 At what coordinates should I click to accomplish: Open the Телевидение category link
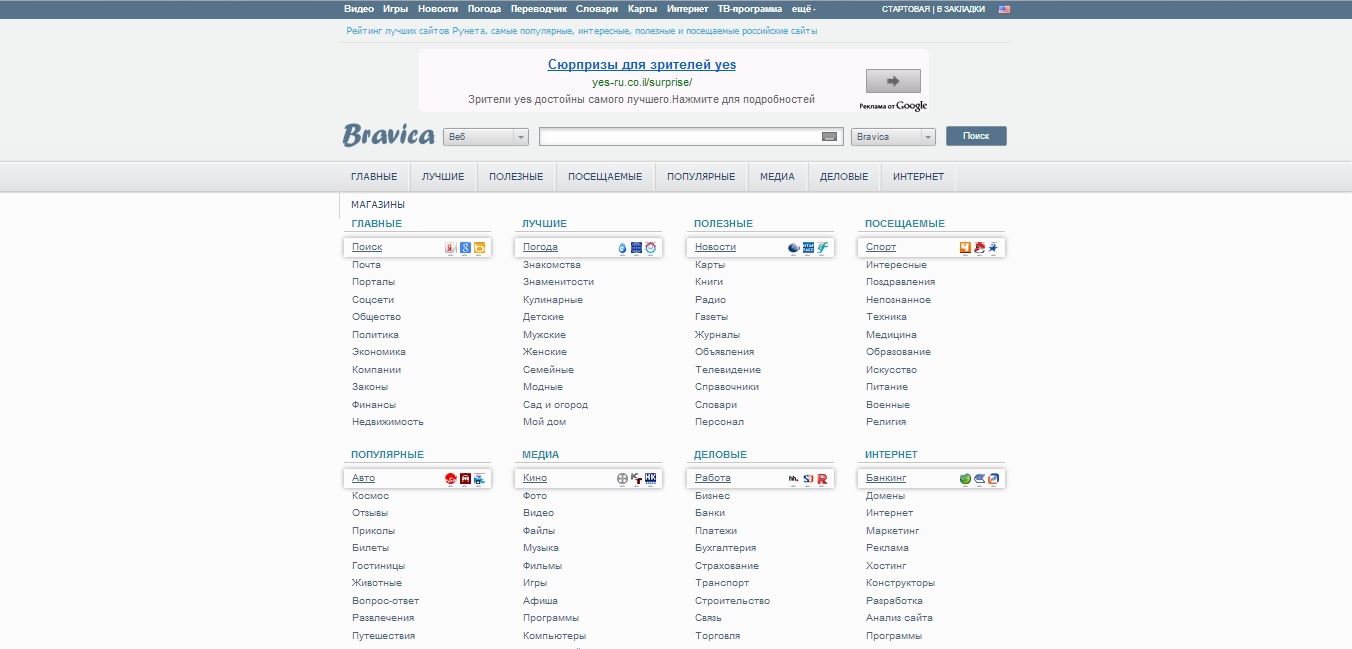pos(728,370)
